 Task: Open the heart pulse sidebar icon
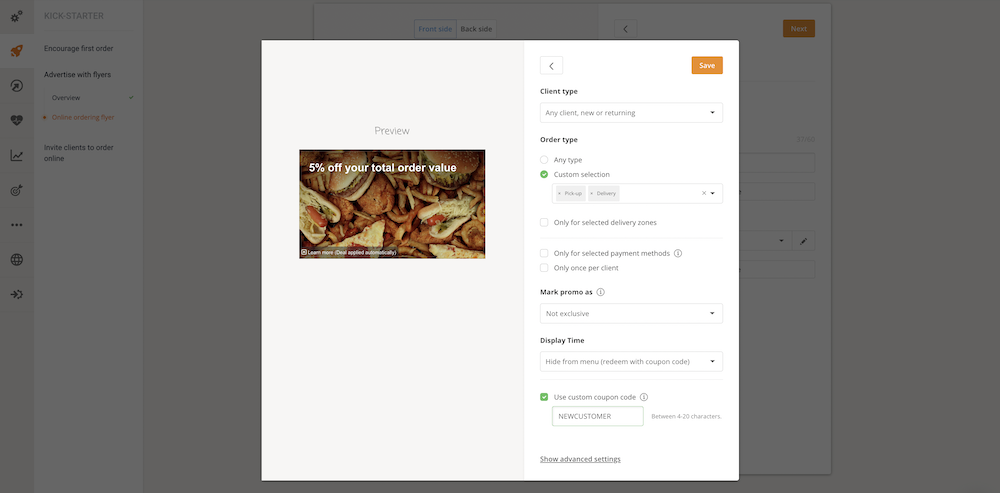tap(17, 121)
